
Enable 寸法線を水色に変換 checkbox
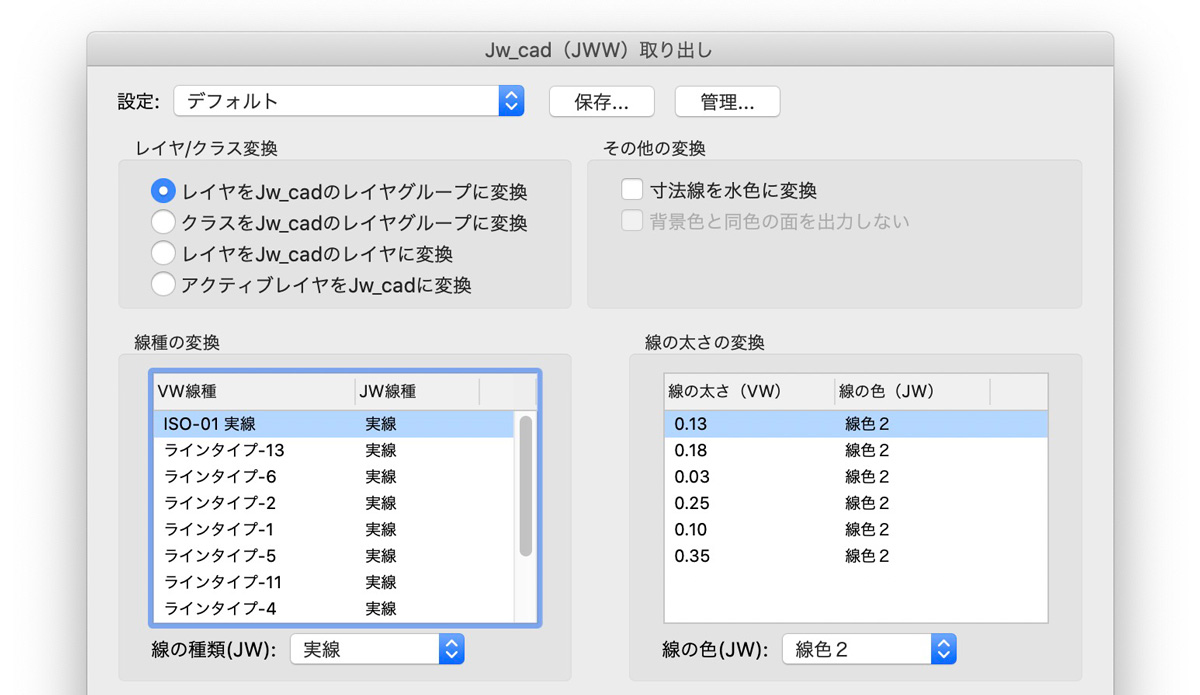click(632, 189)
